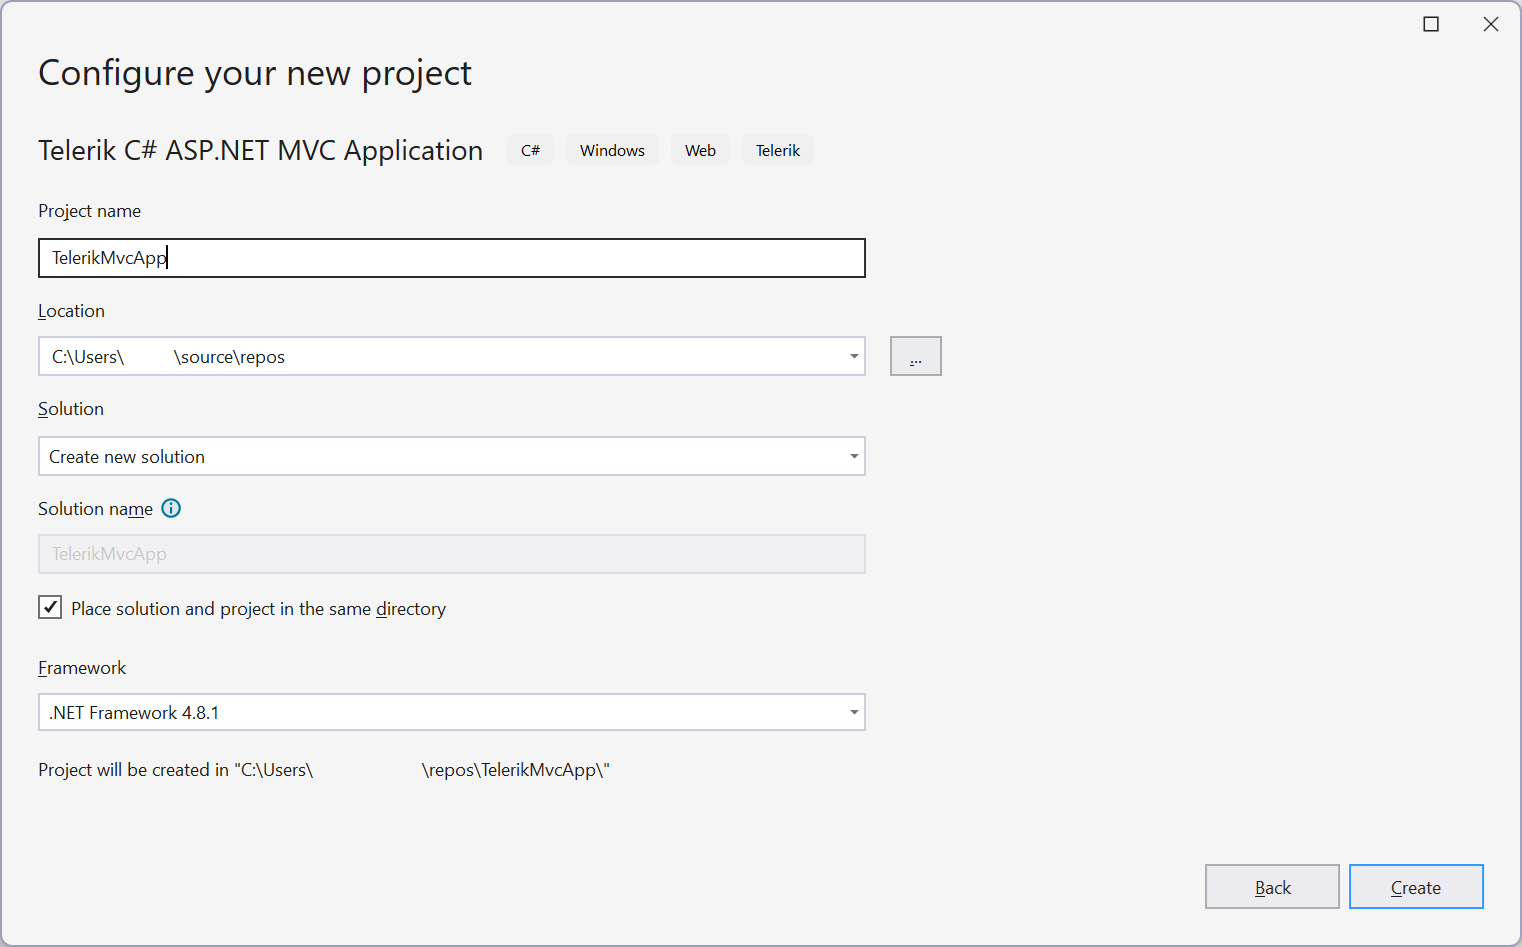Click the Telerik C# ASP.NET MVC Application heading
Image resolution: width=1522 pixels, height=947 pixels.
click(x=260, y=150)
